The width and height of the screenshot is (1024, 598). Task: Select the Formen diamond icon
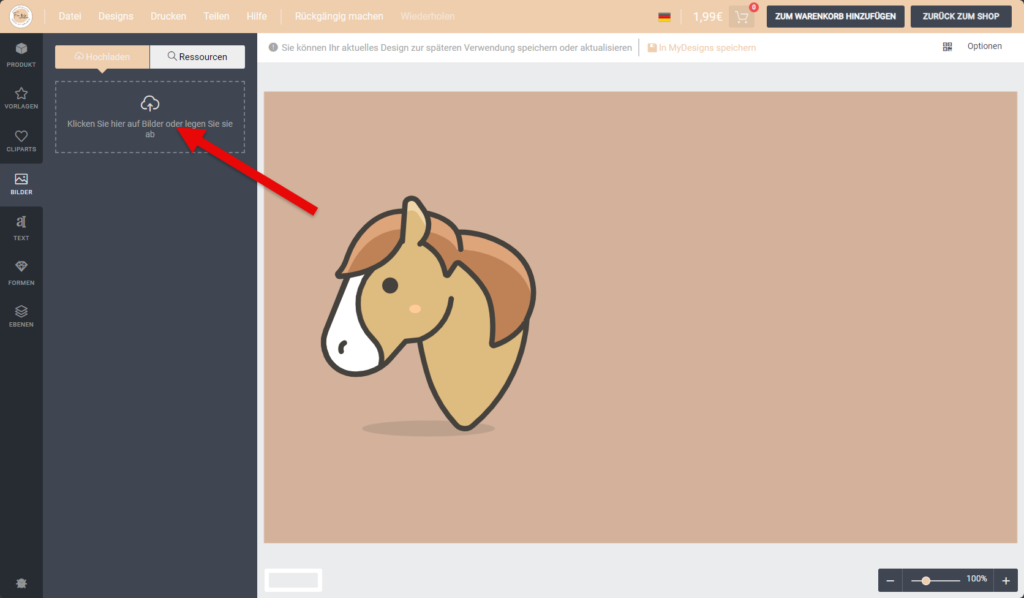pos(21,271)
